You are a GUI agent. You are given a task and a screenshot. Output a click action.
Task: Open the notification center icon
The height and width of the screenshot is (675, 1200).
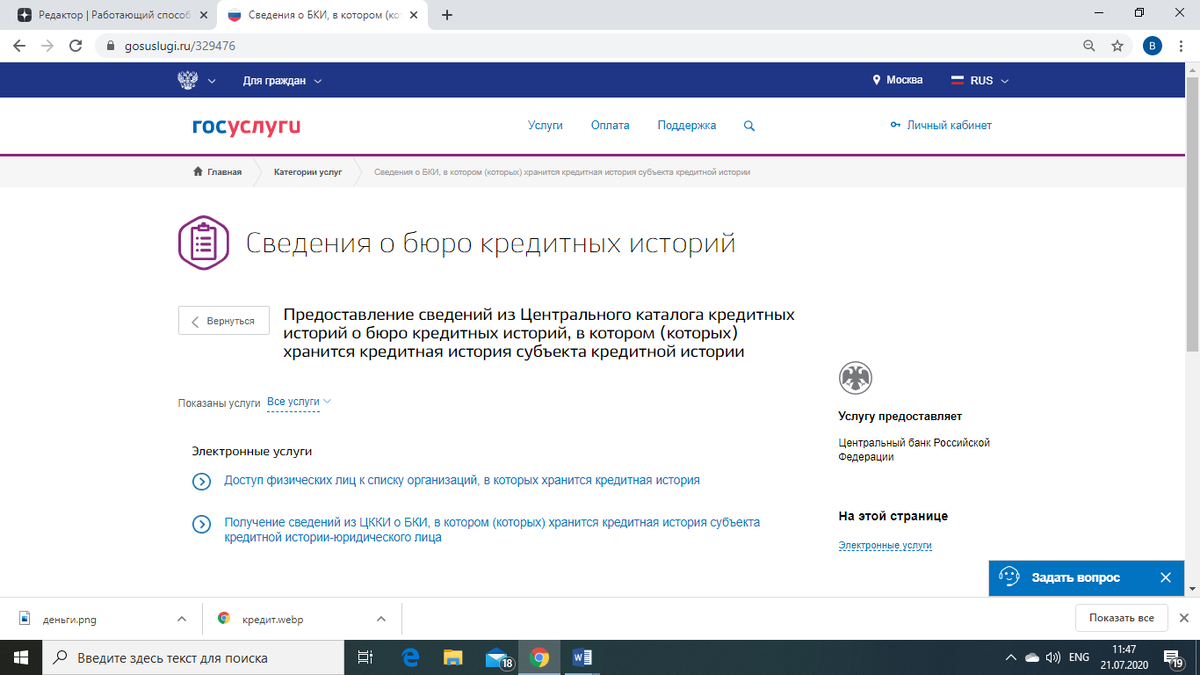coord(1175,658)
